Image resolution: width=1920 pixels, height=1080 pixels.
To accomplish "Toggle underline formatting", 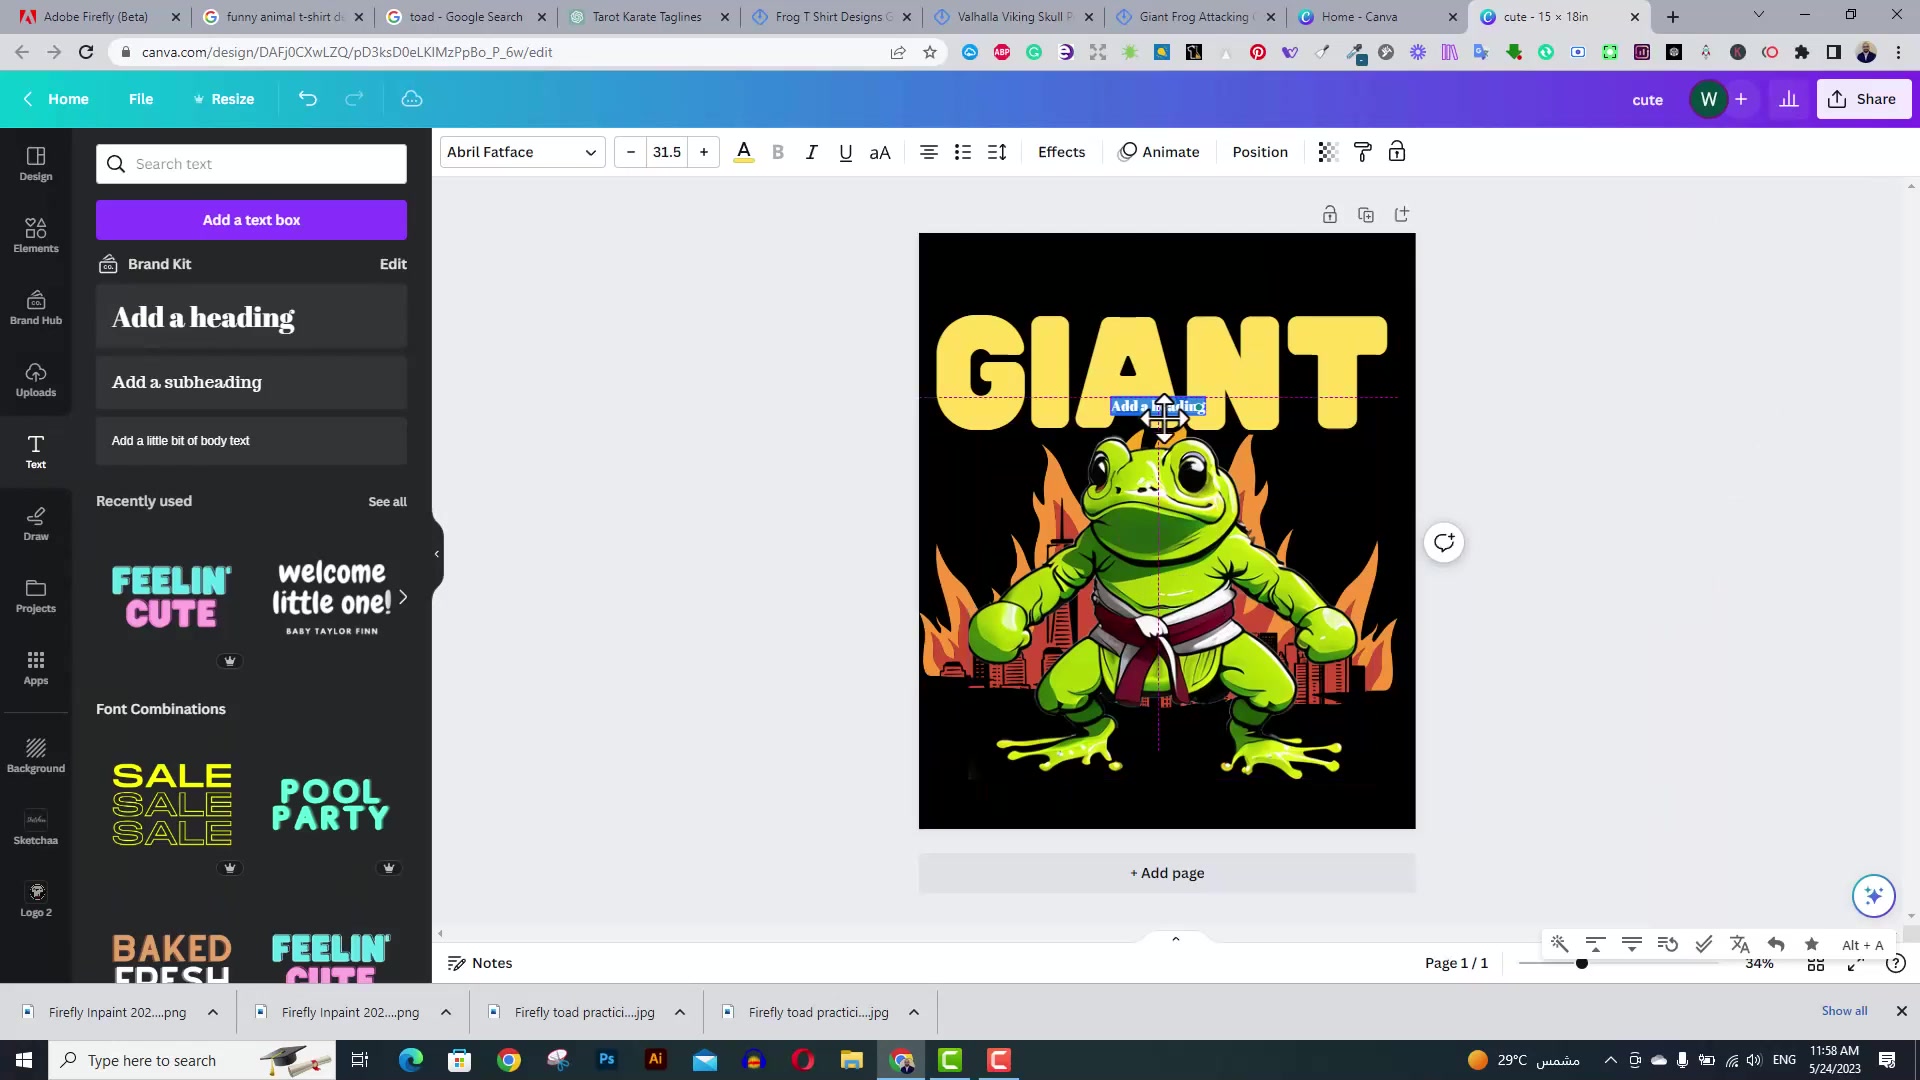I will pyautogui.click(x=846, y=152).
